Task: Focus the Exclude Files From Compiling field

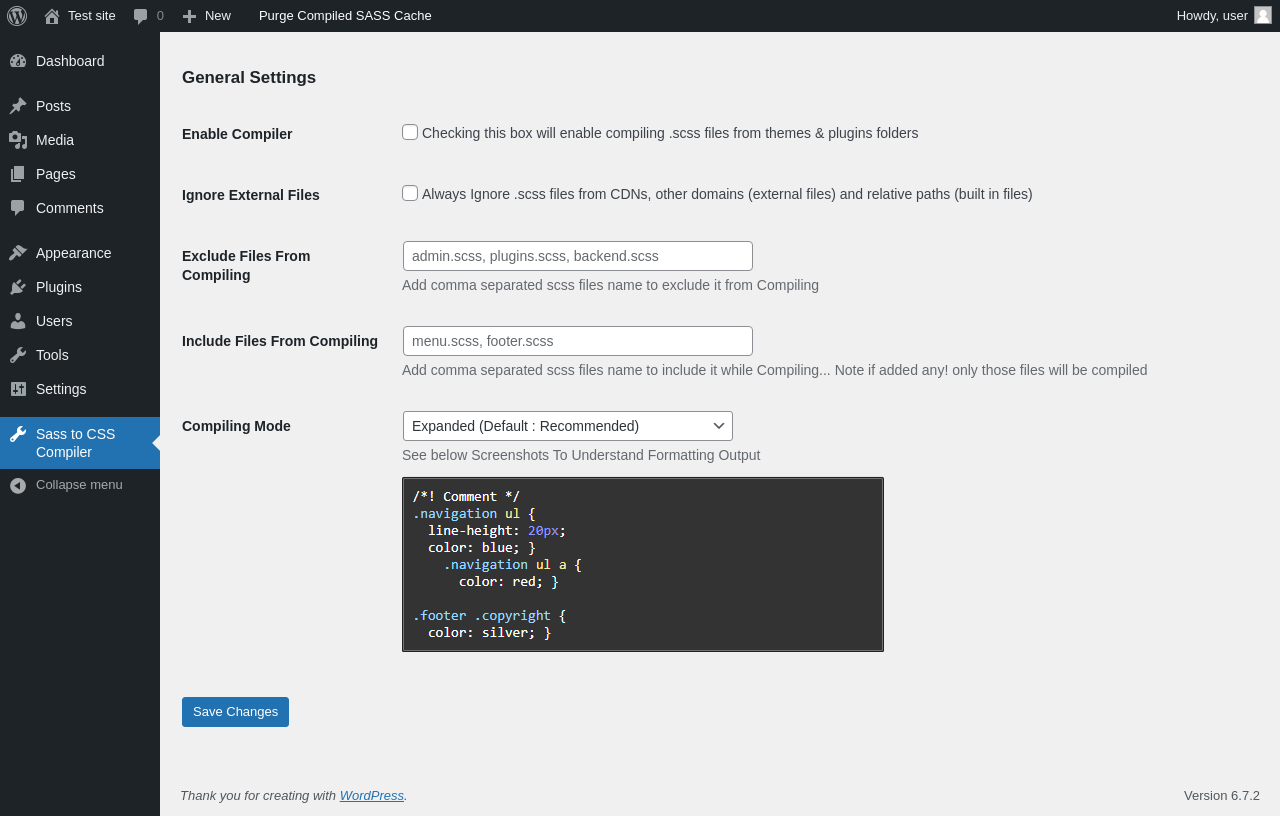Action: (x=578, y=256)
